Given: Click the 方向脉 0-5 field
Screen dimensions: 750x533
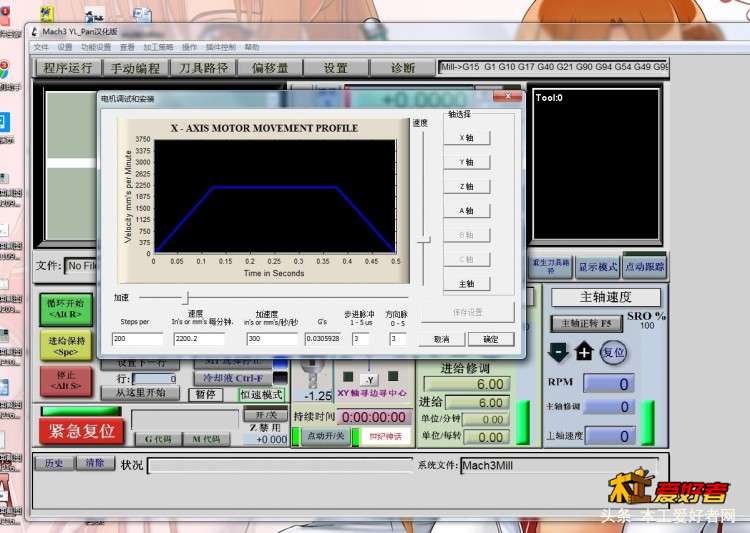Looking at the screenshot, I should (397, 339).
